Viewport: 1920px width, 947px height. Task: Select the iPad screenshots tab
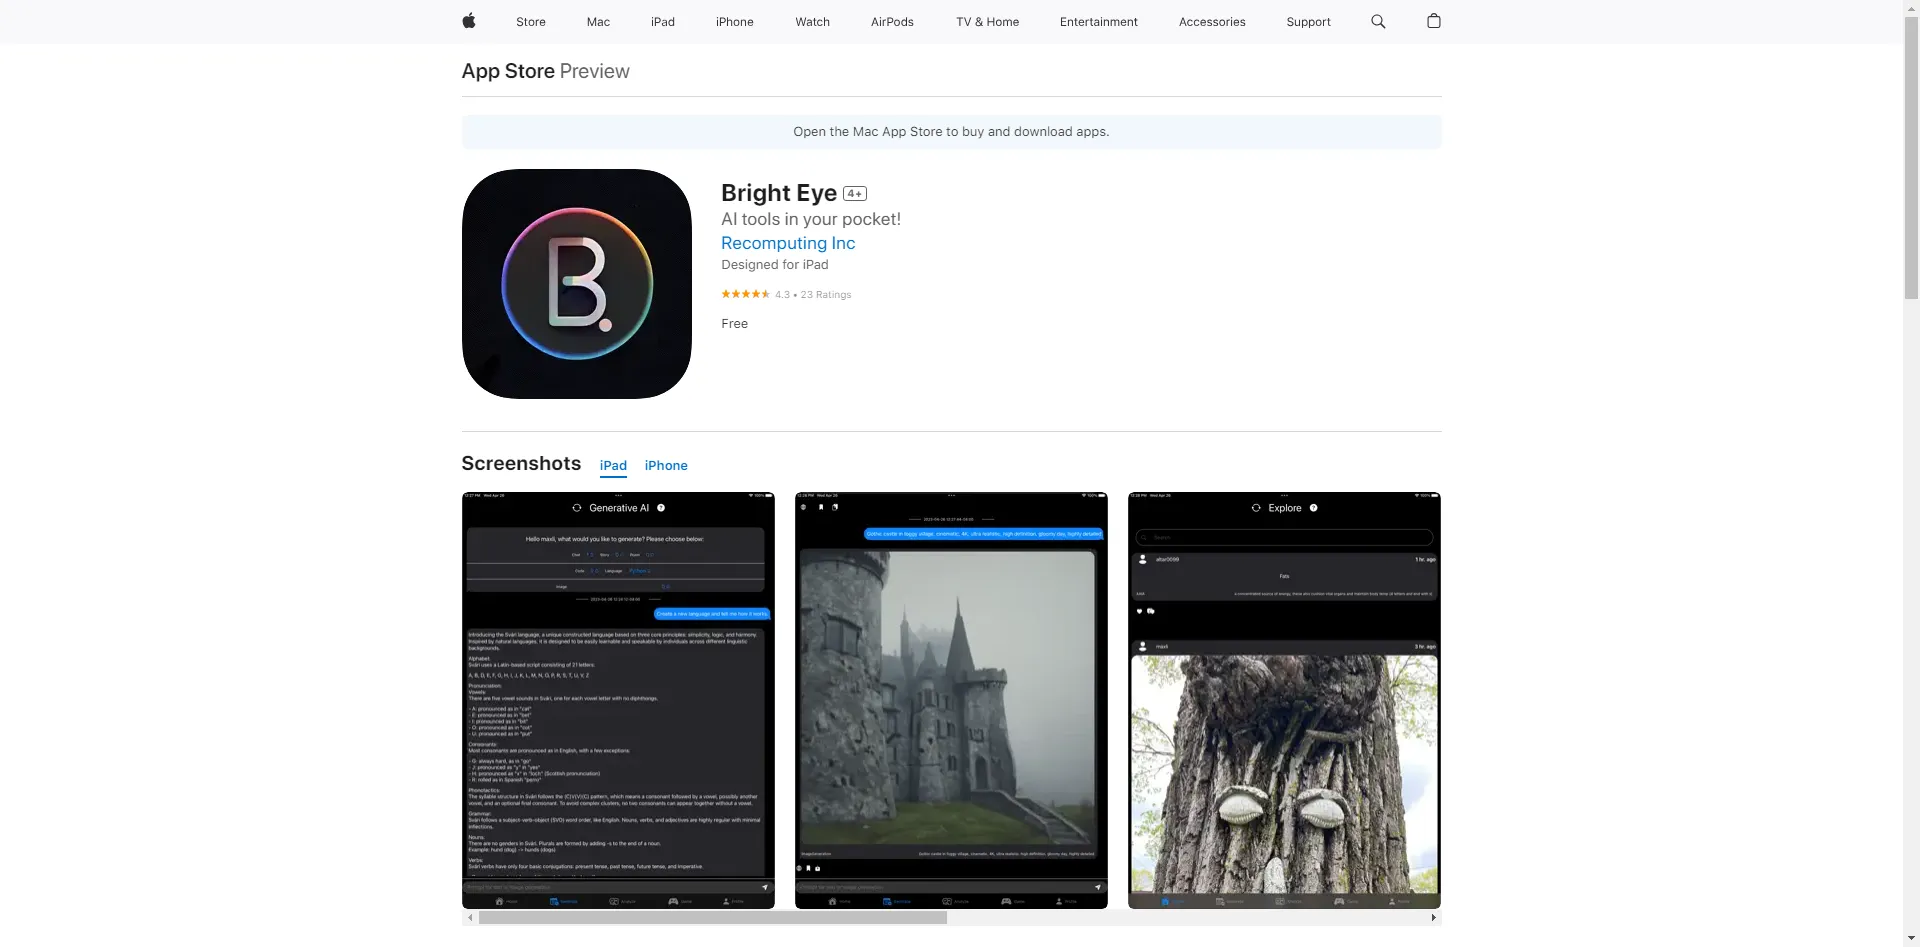click(613, 466)
